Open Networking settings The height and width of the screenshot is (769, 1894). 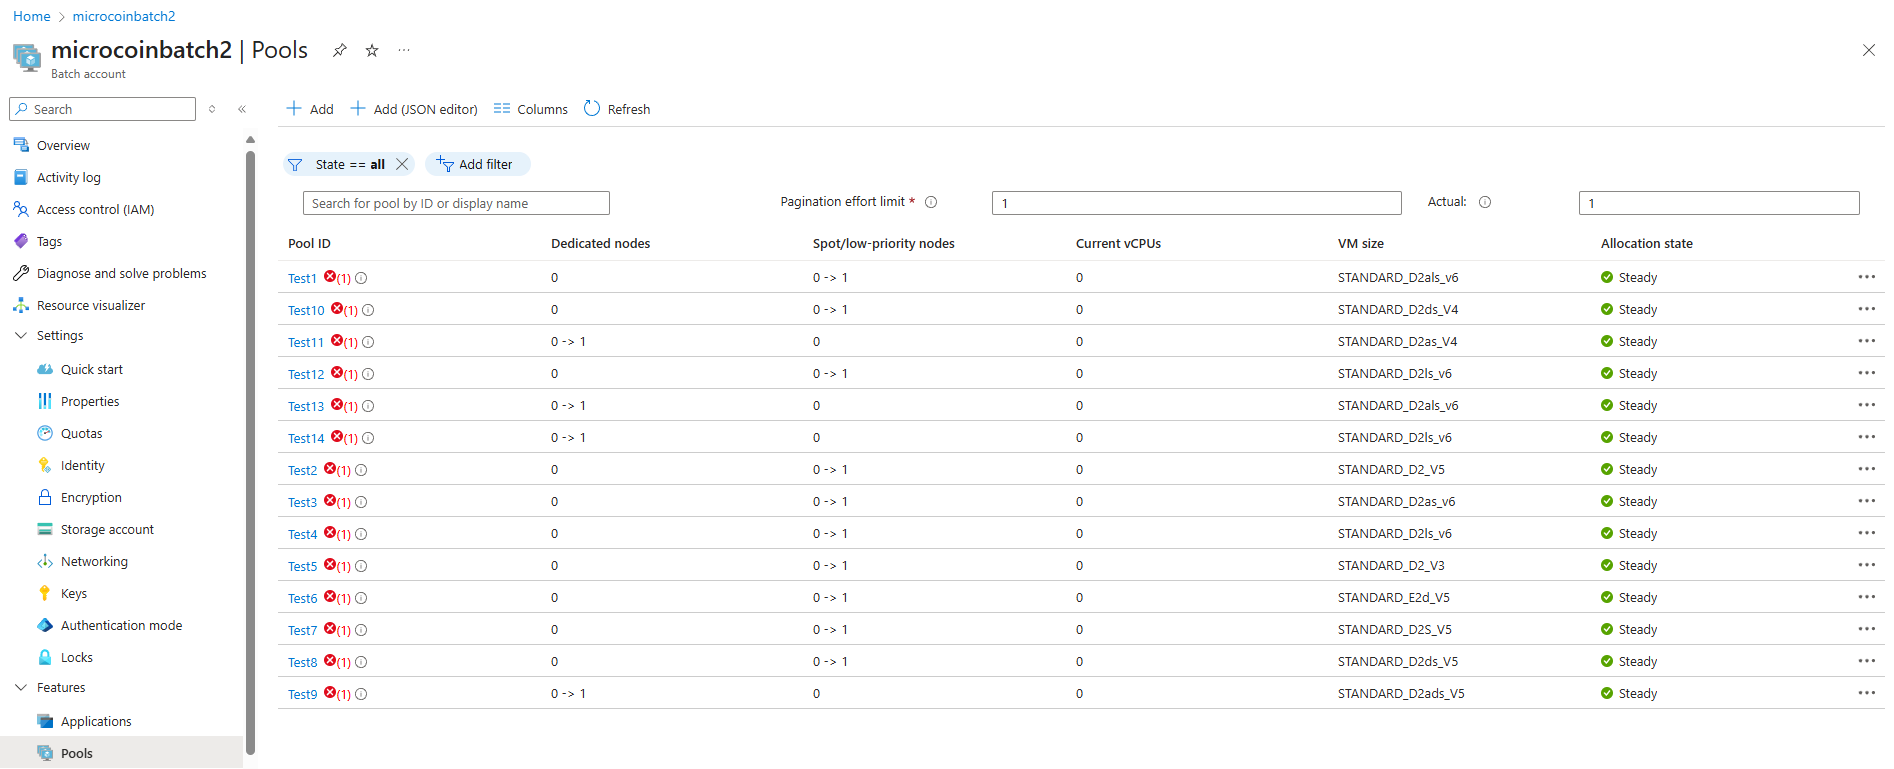click(94, 561)
